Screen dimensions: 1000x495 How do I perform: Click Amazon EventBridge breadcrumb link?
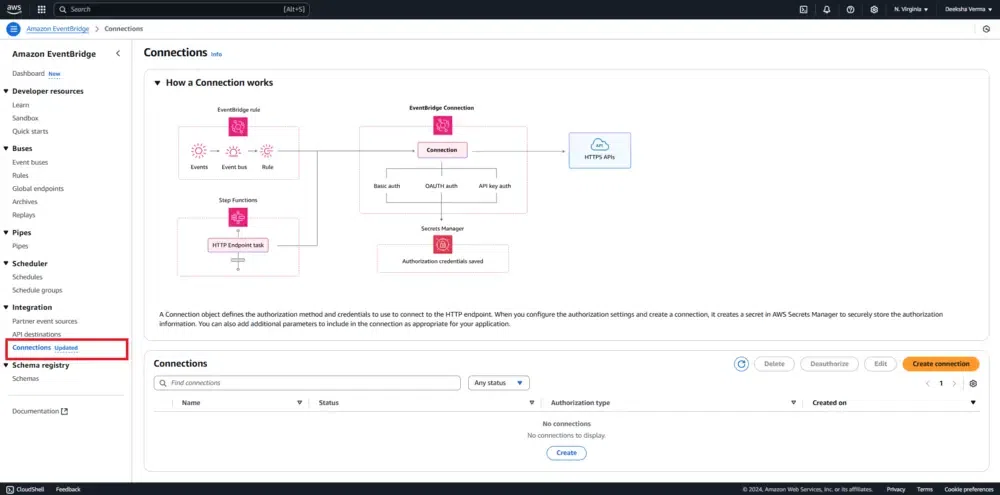tap(57, 29)
